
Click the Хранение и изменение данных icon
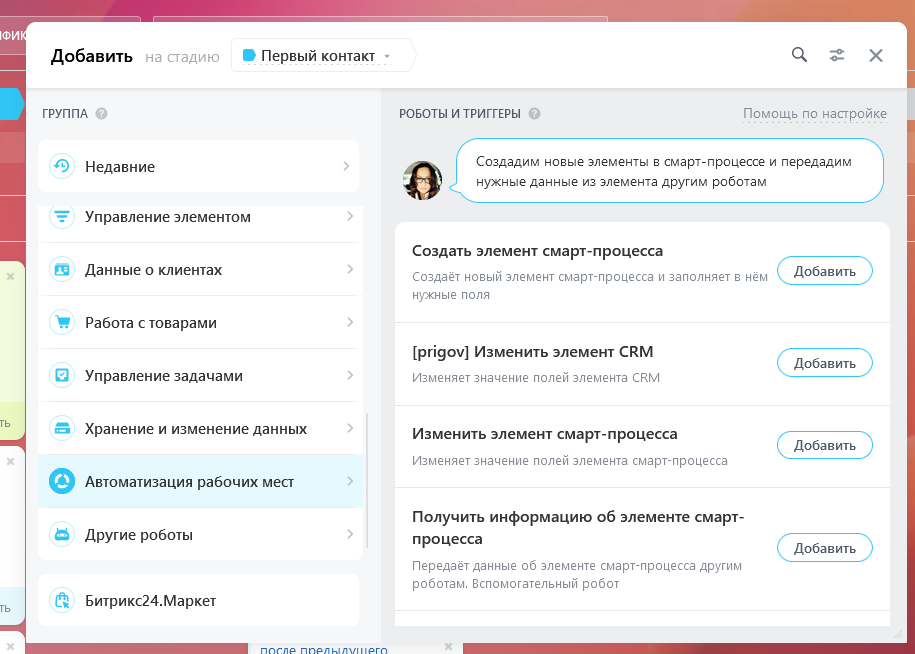[62, 429]
